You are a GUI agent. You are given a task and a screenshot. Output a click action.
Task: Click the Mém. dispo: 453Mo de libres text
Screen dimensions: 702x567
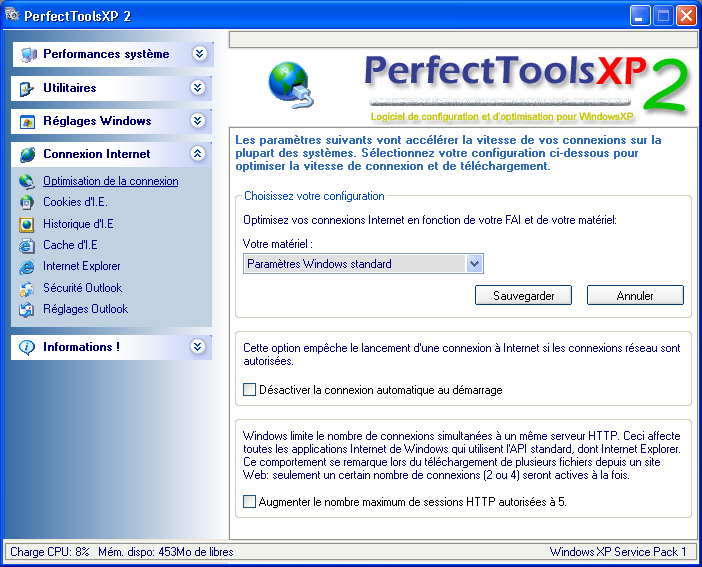pyautogui.click(x=166, y=552)
